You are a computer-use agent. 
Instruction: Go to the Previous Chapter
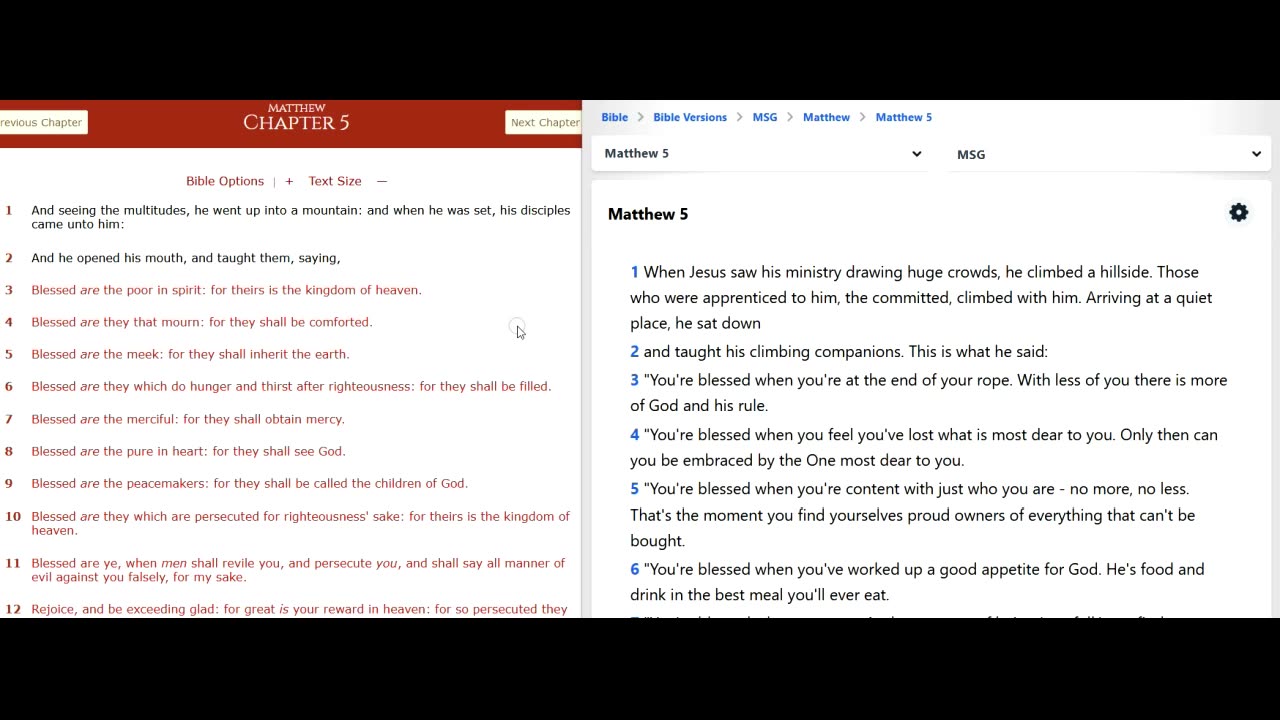[x=42, y=122]
